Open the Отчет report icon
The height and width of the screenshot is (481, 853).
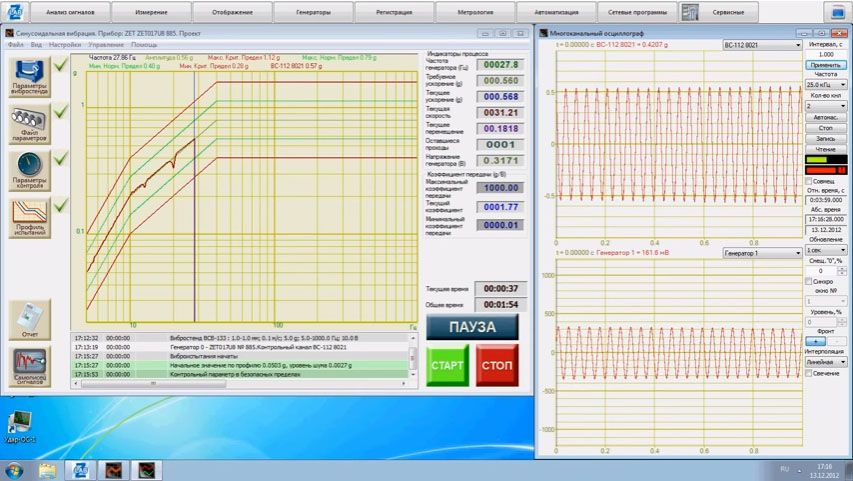(x=30, y=320)
